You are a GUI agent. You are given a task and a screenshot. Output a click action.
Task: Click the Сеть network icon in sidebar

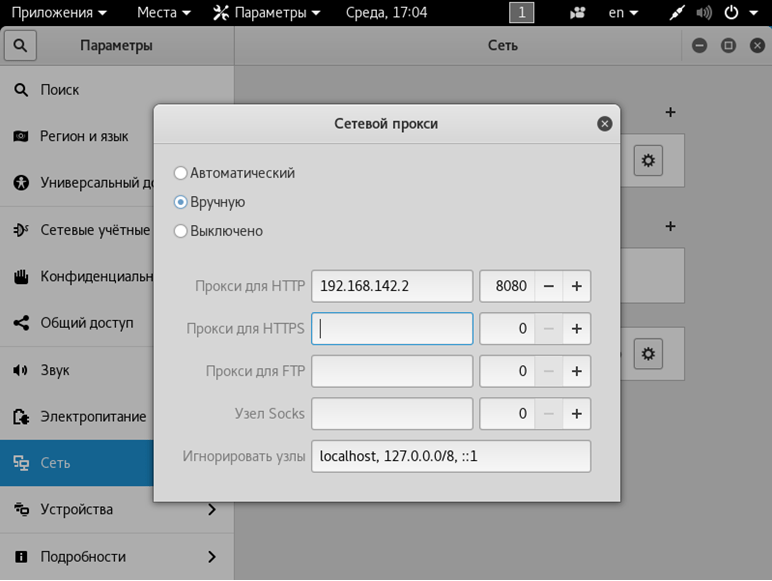pos(20,463)
